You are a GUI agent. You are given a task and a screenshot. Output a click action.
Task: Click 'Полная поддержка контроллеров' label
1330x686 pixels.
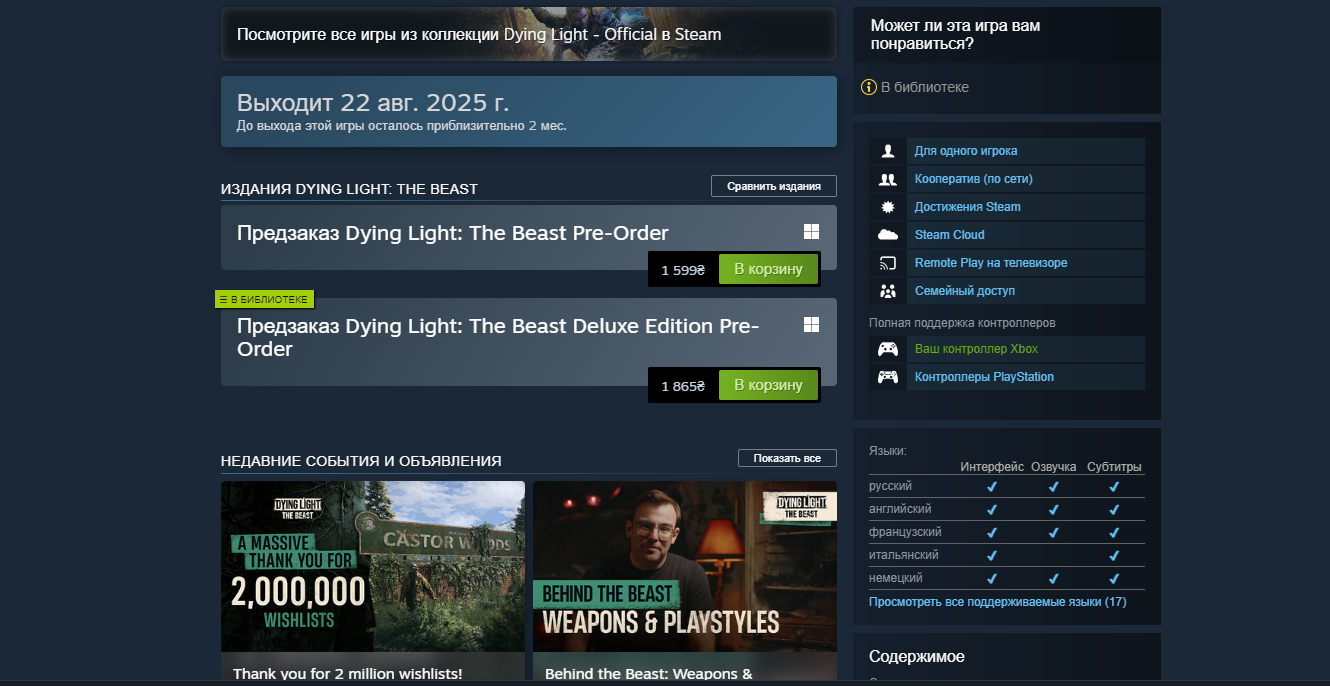click(x=962, y=323)
